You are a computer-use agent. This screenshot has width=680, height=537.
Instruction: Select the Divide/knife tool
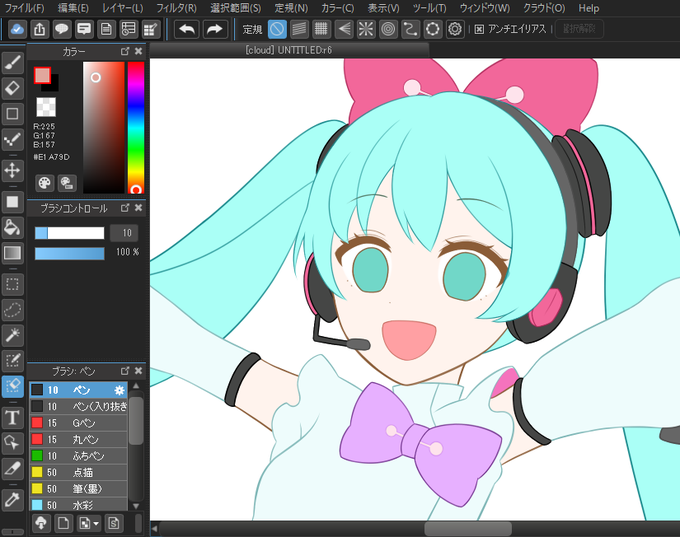(12, 468)
